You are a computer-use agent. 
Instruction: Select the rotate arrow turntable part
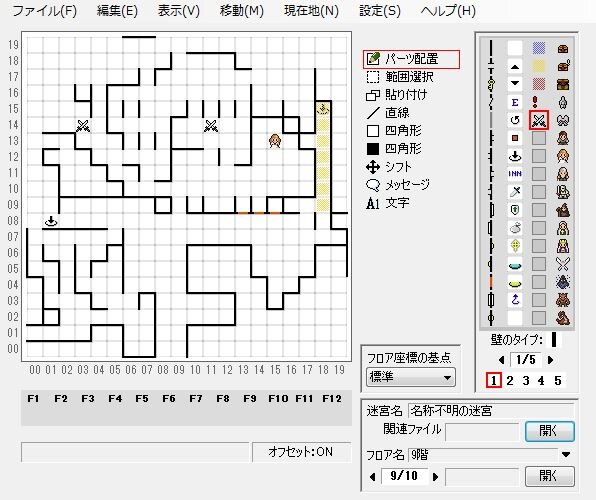click(515, 120)
